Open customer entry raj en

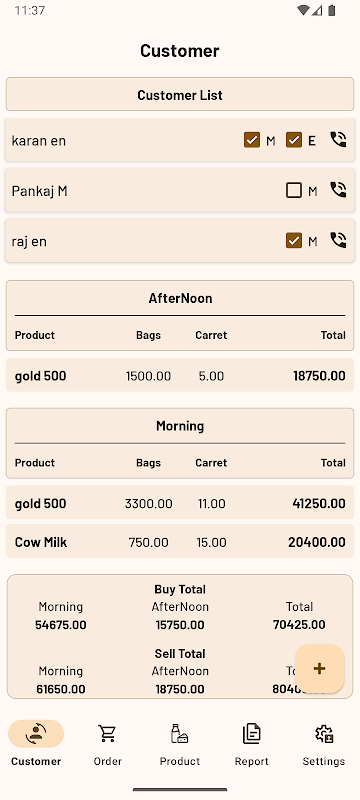(x=180, y=240)
